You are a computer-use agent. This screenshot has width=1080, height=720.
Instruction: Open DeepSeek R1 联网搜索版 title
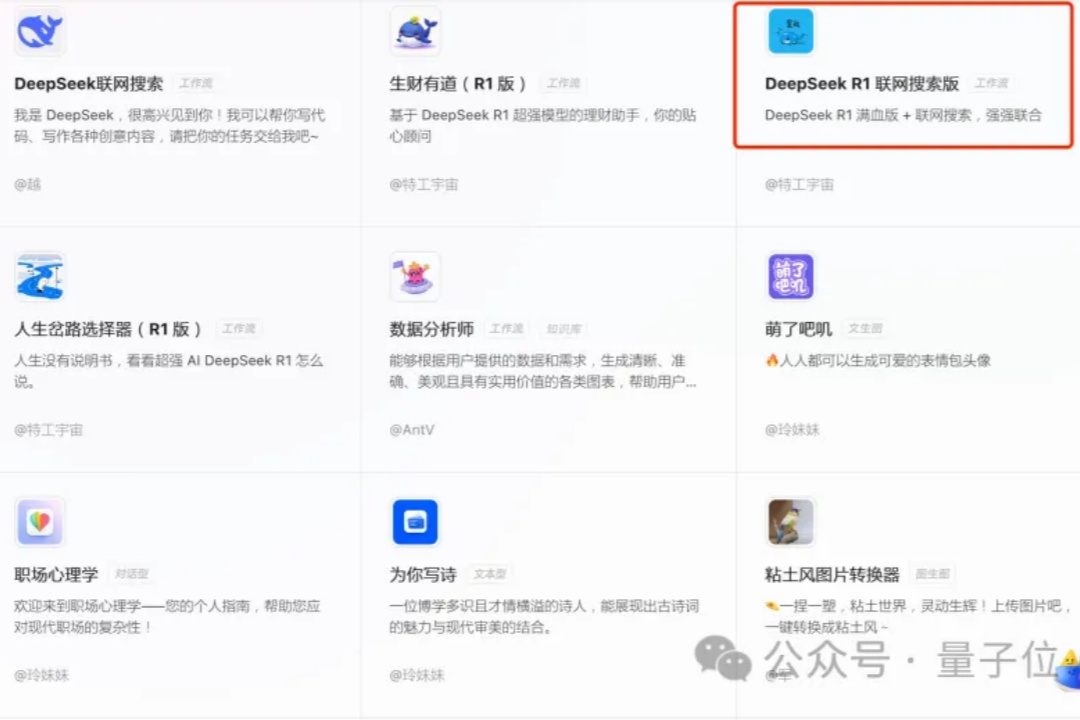(862, 83)
